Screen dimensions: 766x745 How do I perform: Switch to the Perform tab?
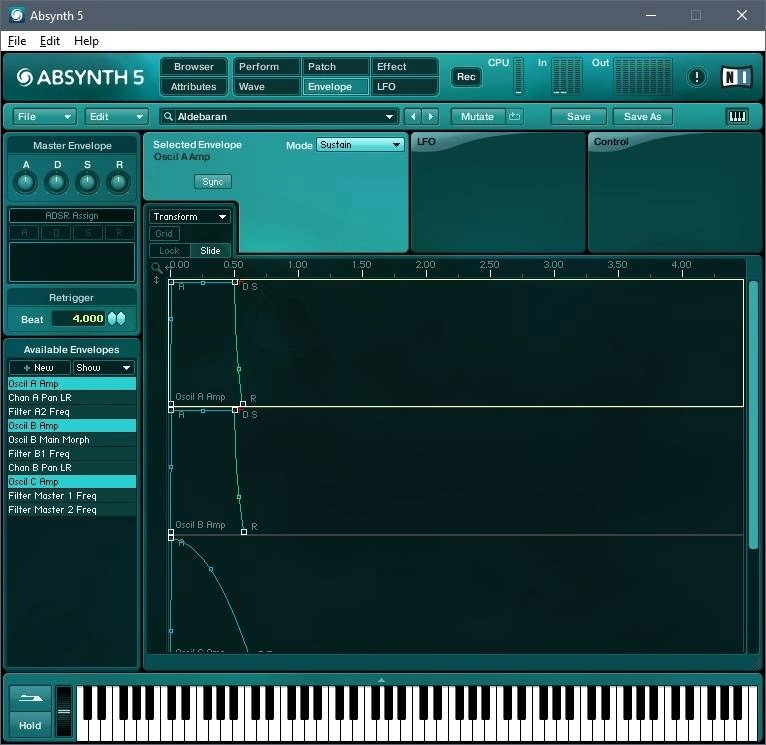click(266, 66)
